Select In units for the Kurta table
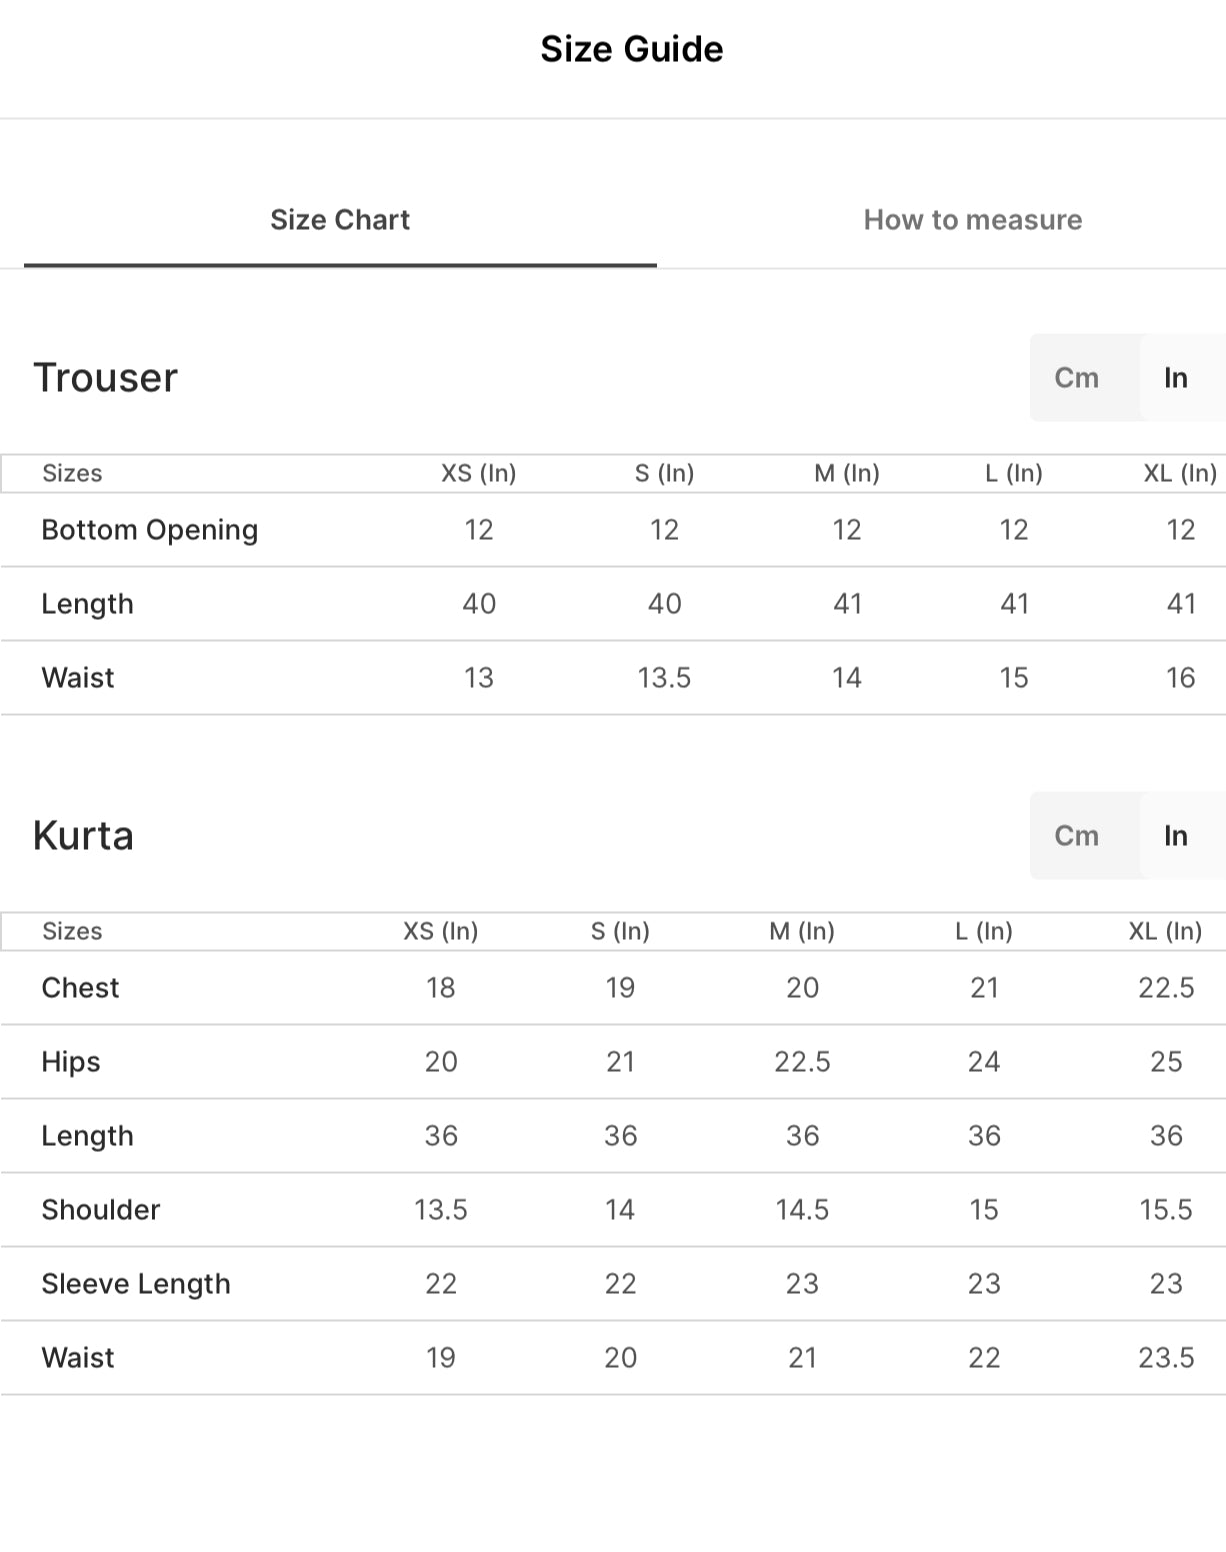This screenshot has height=1552, width=1226. pos(1175,836)
